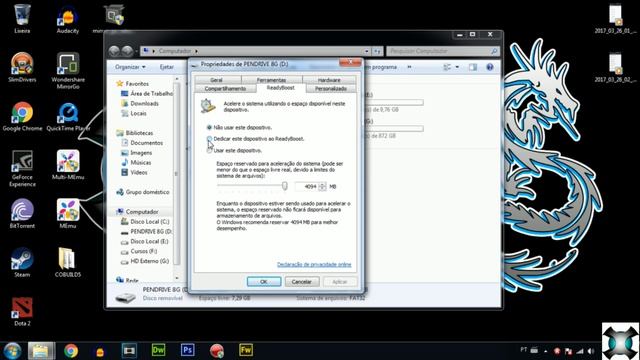Launch Multi-MEmu desktop shortcut
Screen dimensions: 640x360
click(68, 164)
